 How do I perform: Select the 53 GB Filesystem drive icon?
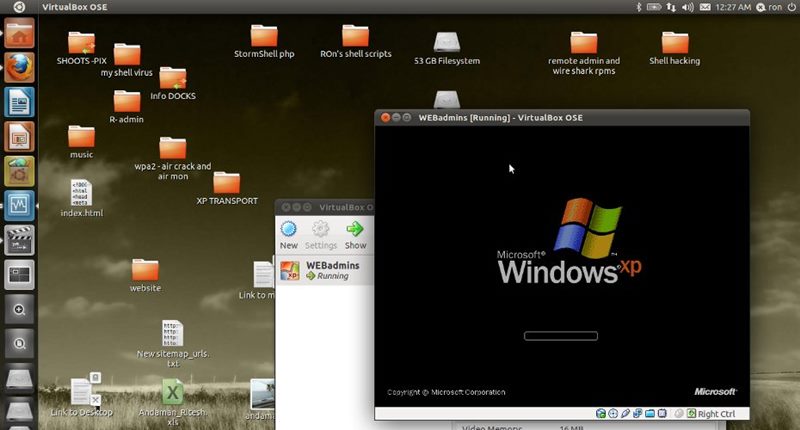(447, 48)
